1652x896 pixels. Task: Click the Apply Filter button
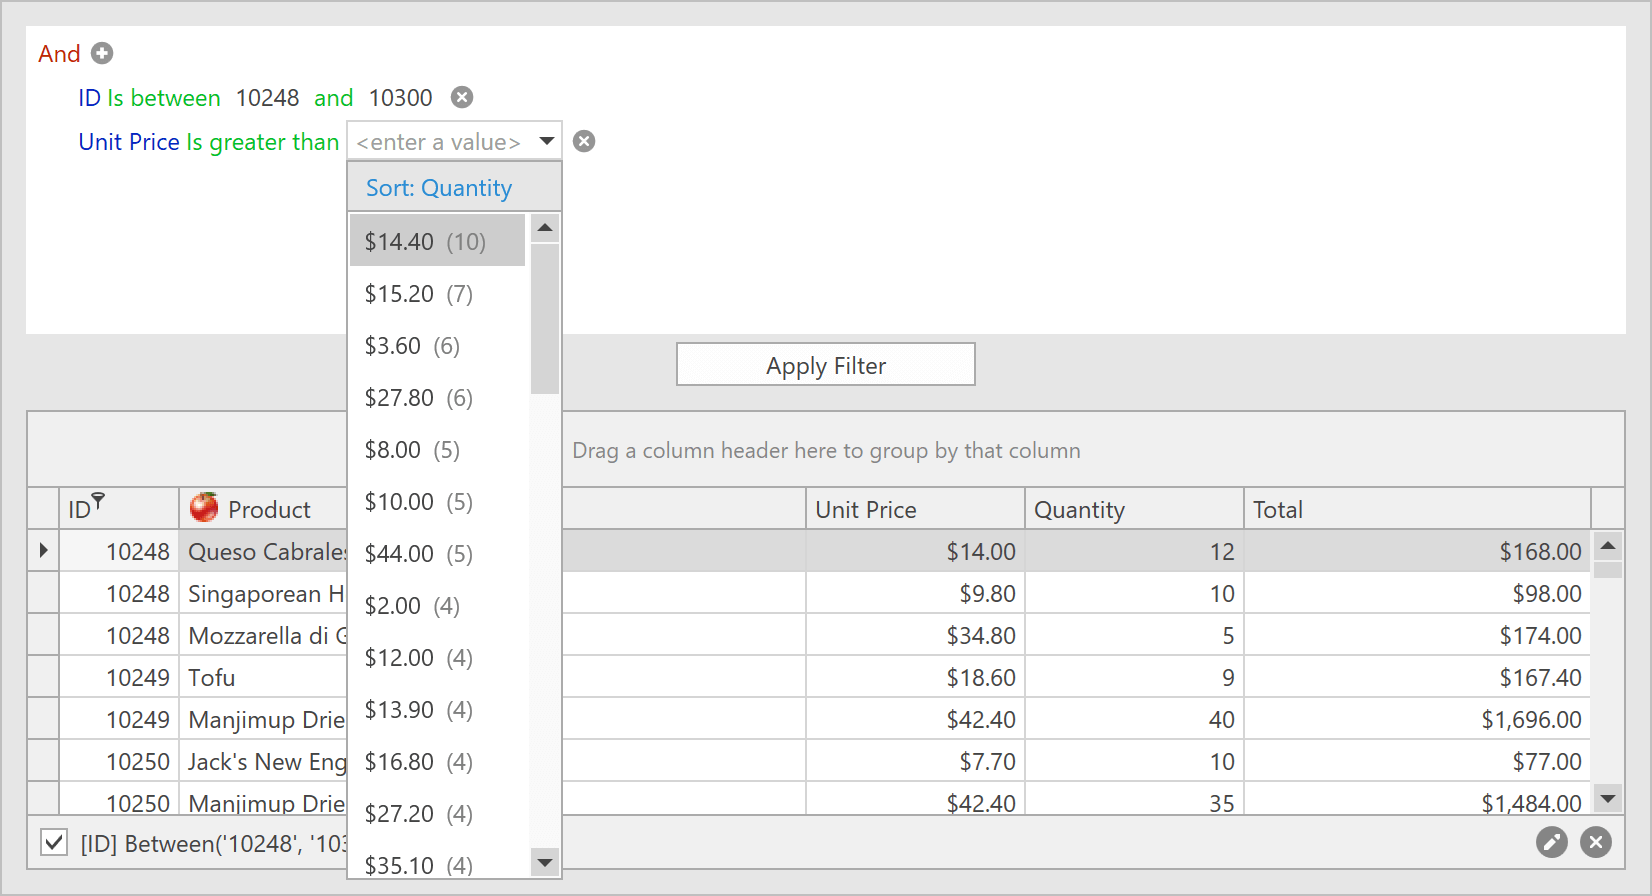click(825, 365)
